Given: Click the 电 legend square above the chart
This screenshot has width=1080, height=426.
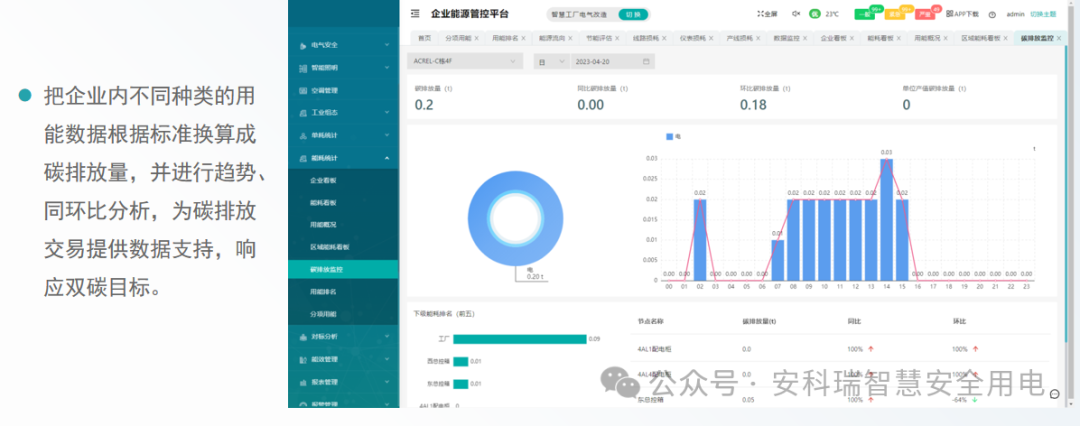Looking at the screenshot, I should (x=669, y=136).
